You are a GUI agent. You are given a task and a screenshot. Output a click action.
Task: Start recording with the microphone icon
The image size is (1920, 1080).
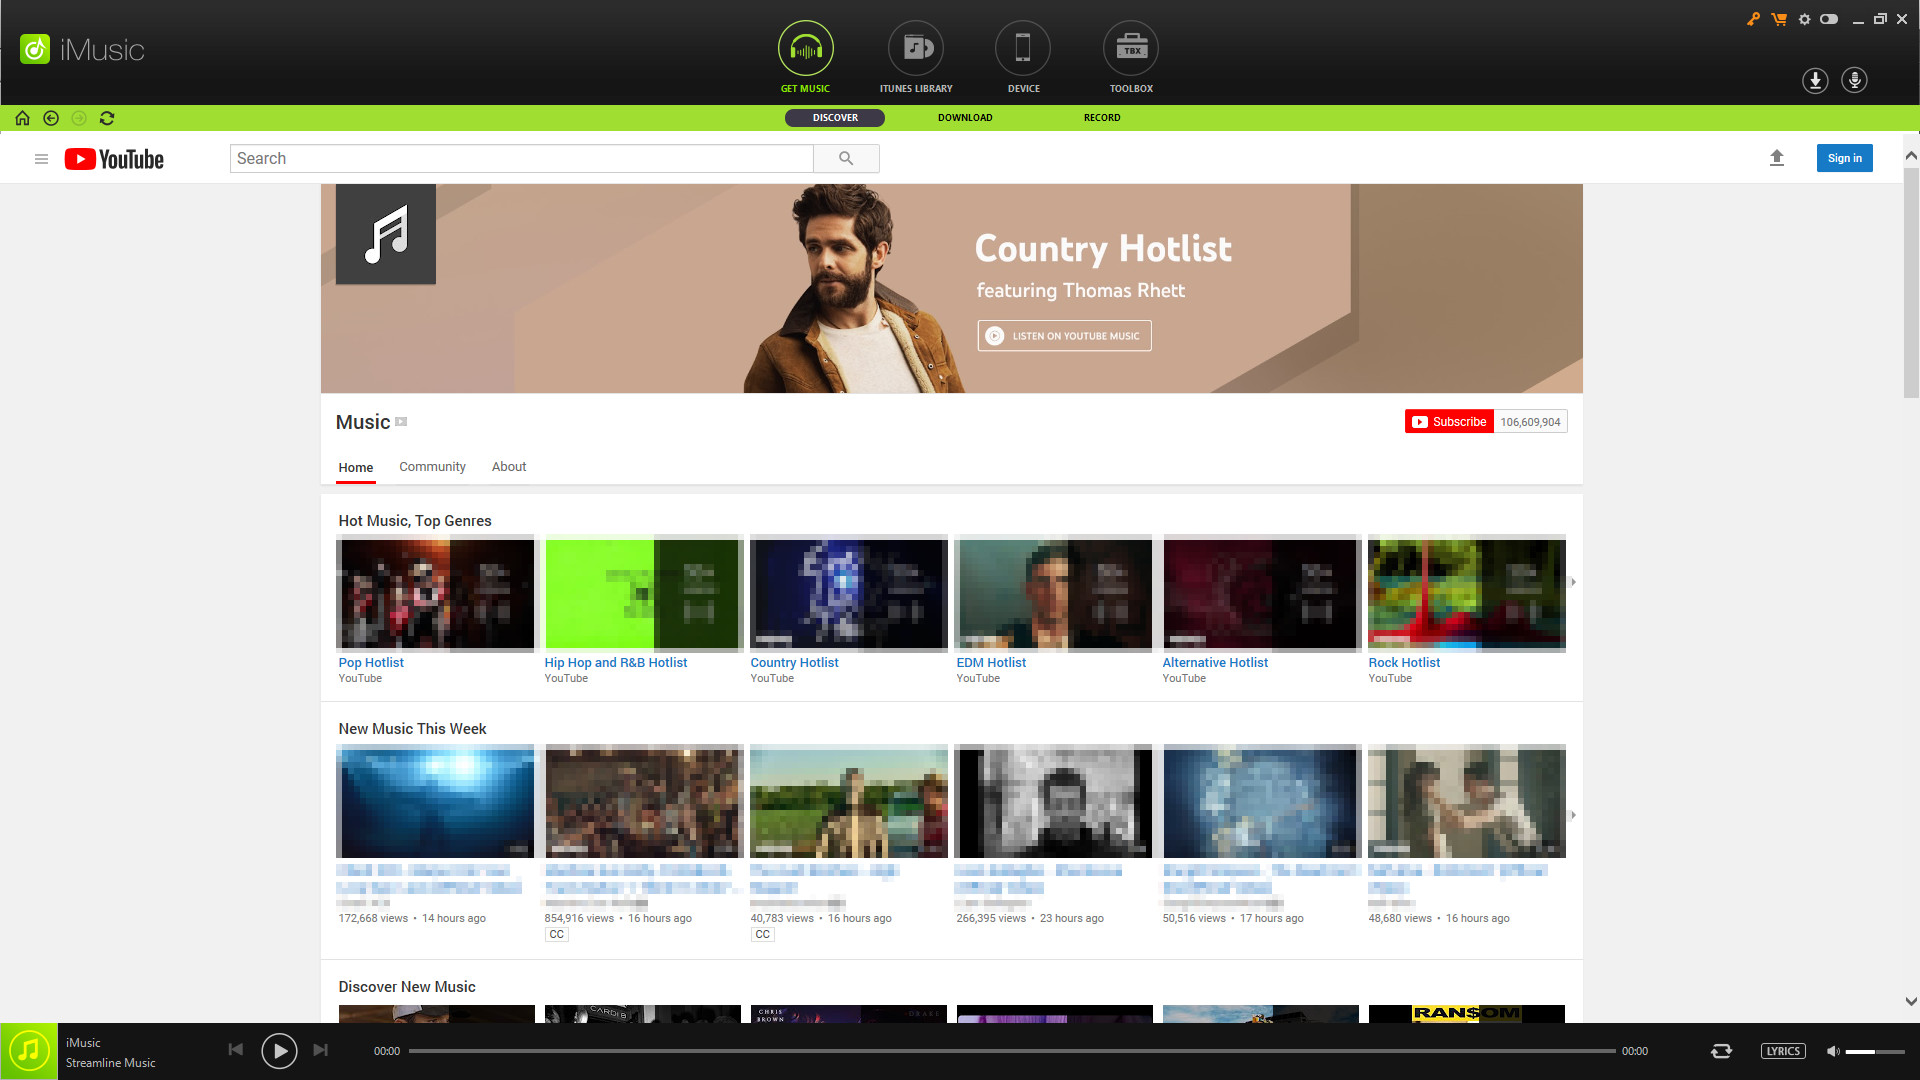[1855, 81]
